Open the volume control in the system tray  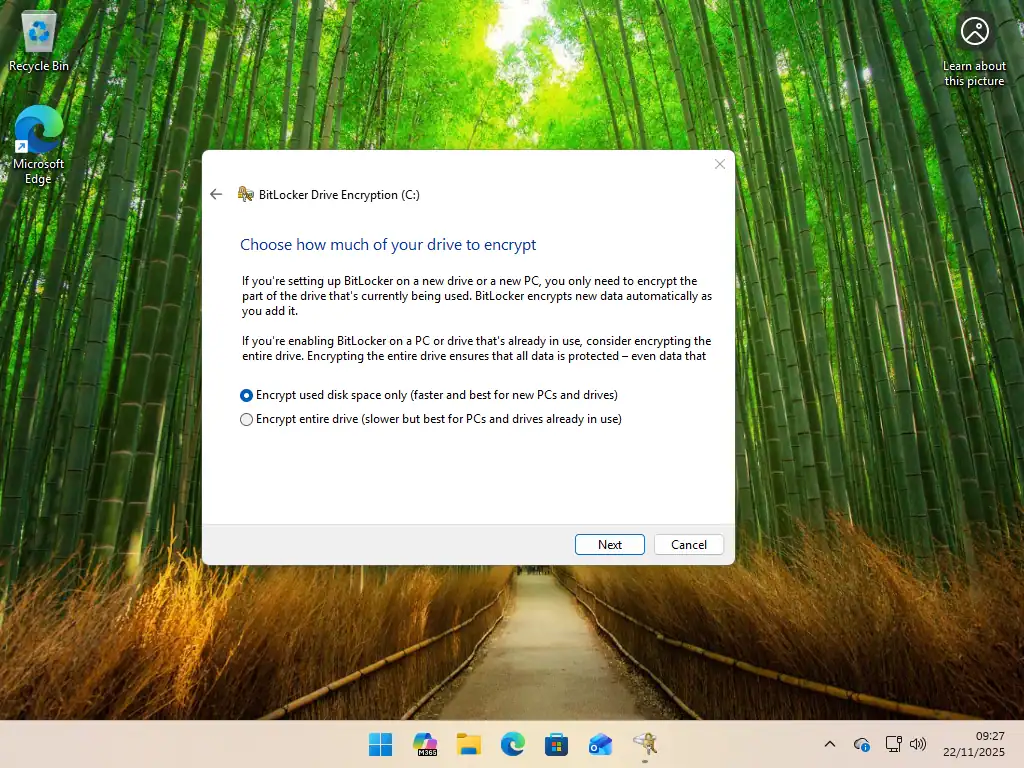pyautogui.click(x=917, y=744)
